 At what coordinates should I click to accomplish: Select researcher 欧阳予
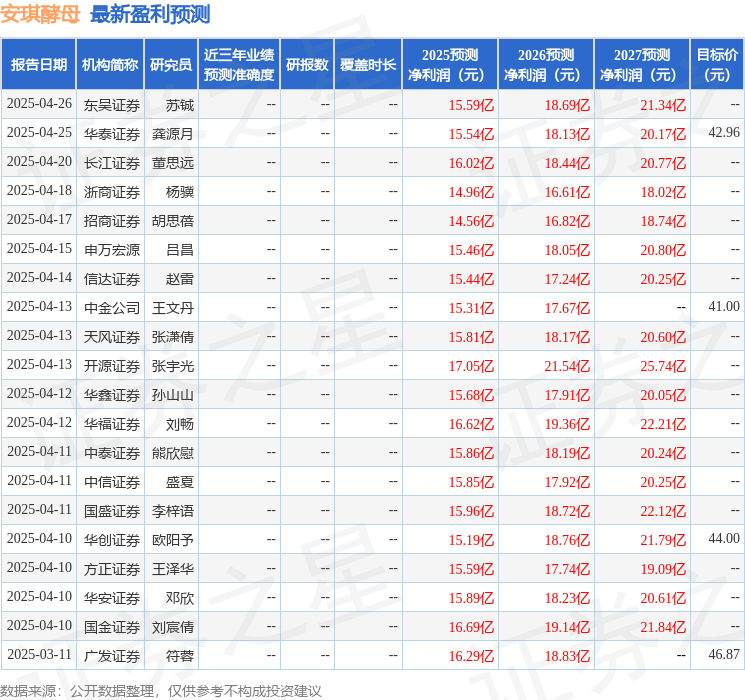[x=172, y=540]
